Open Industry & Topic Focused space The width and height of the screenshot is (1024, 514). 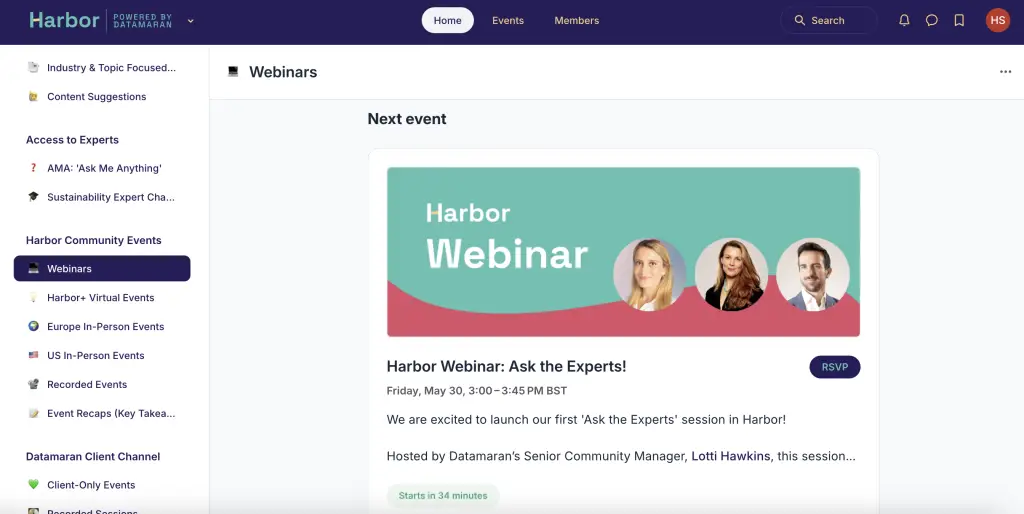[x=102, y=67]
